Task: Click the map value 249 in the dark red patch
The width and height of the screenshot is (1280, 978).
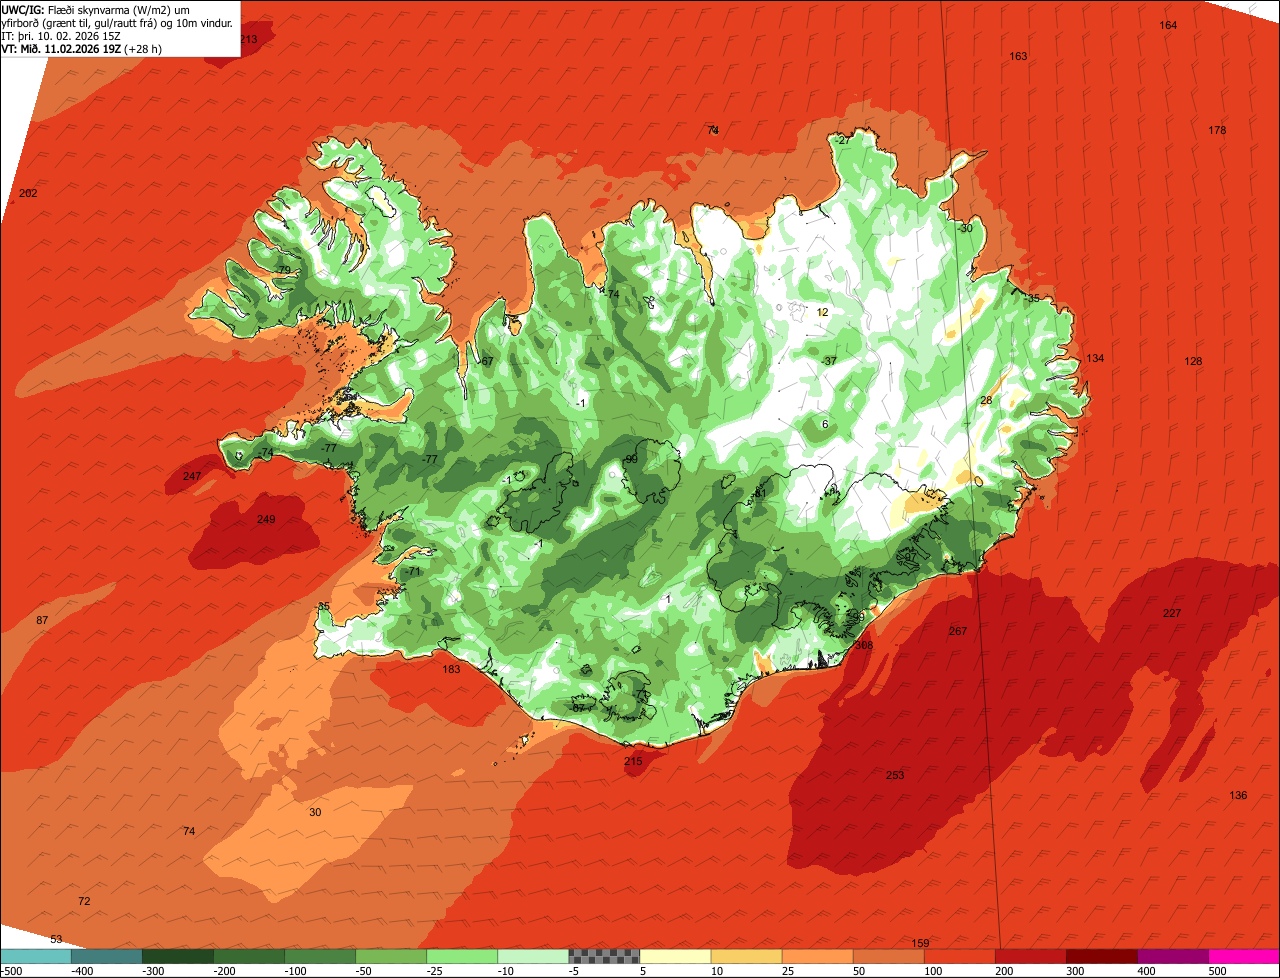Action: click(x=266, y=520)
